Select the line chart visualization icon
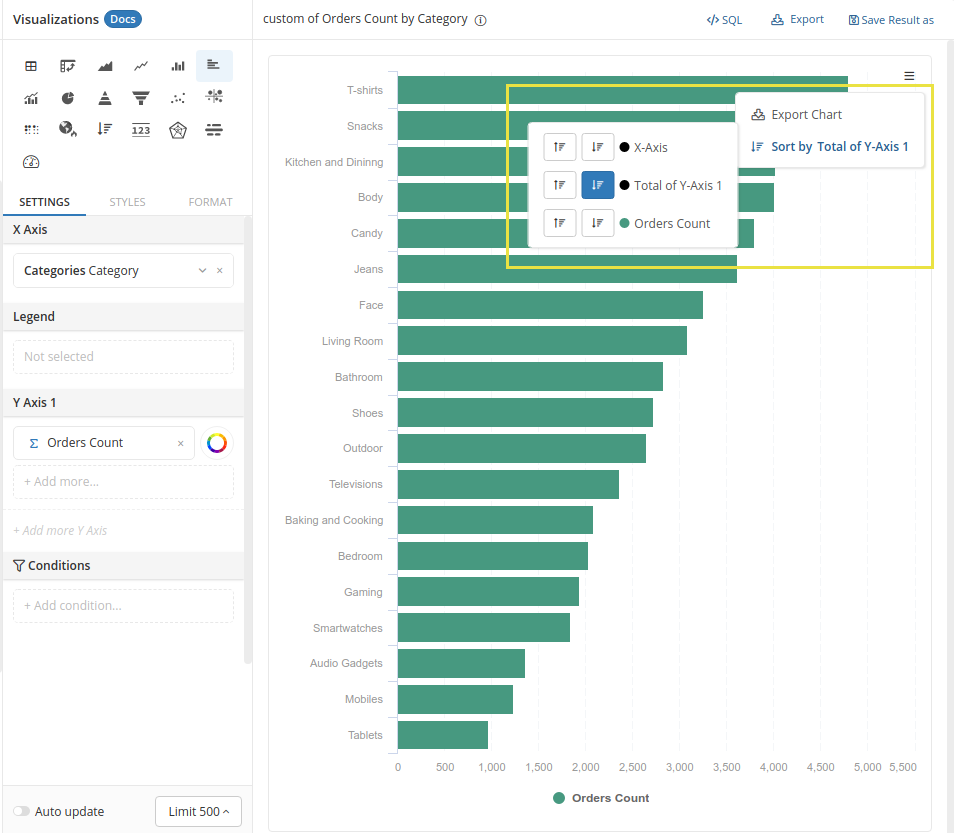The width and height of the screenshot is (954, 833). (x=141, y=66)
